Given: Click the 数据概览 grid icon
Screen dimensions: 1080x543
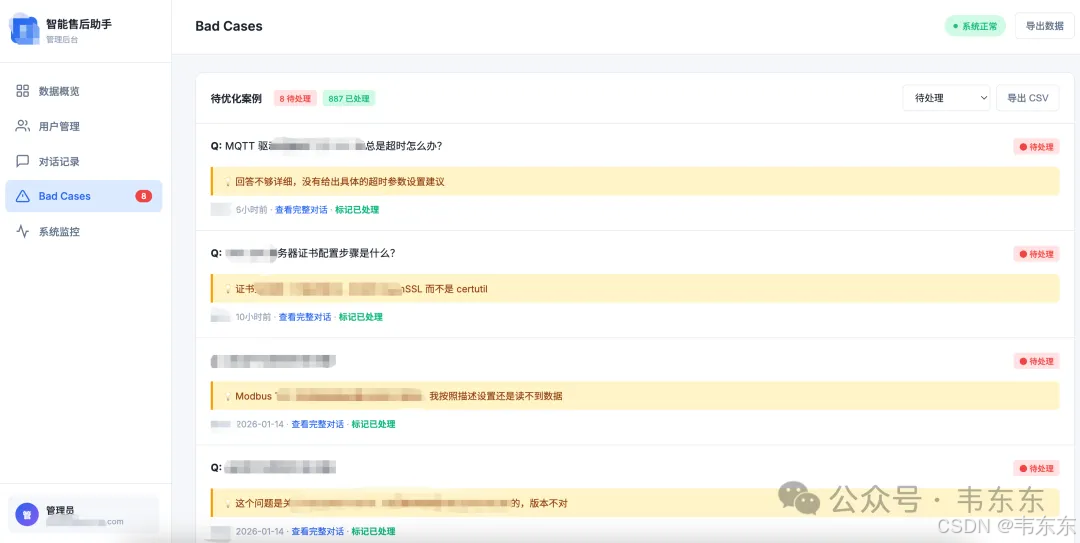Looking at the screenshot, I should click(23, 91).
